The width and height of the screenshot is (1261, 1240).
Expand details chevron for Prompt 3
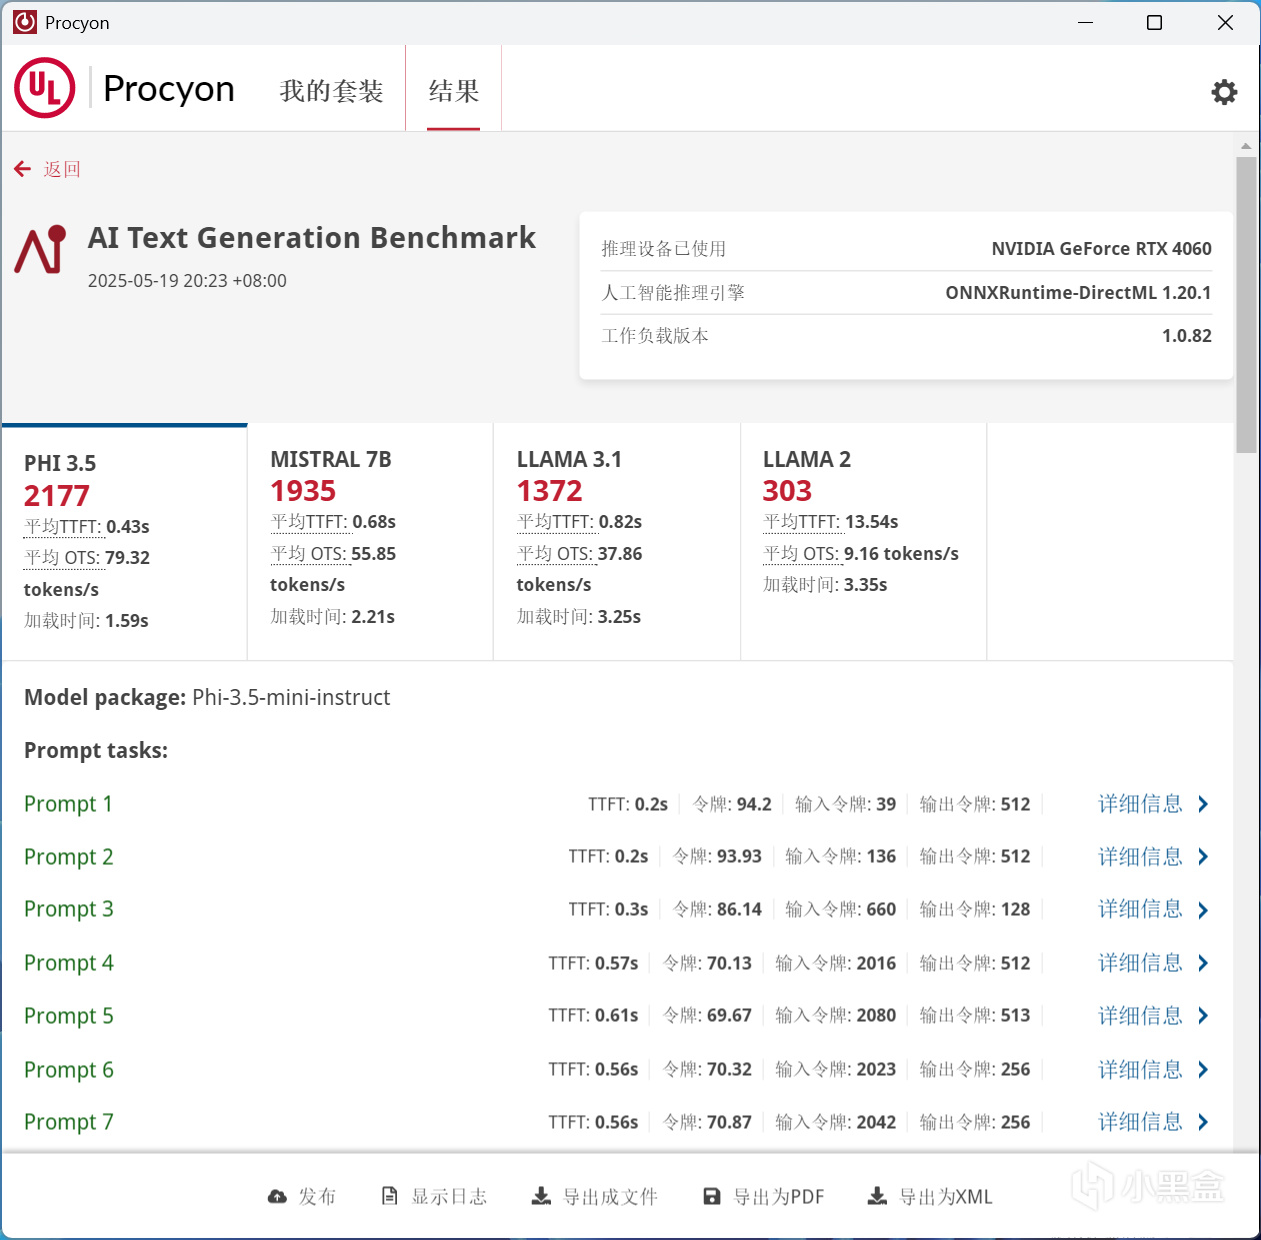point(1203,910)
